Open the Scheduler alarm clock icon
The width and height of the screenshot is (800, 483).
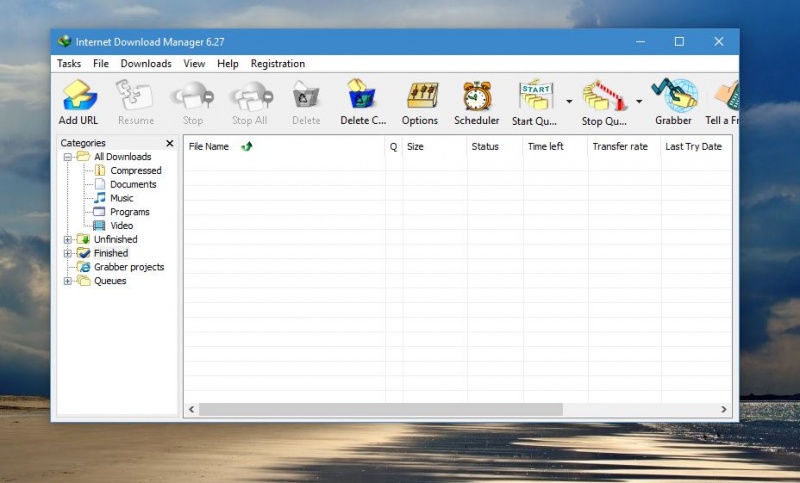(476, 96)
